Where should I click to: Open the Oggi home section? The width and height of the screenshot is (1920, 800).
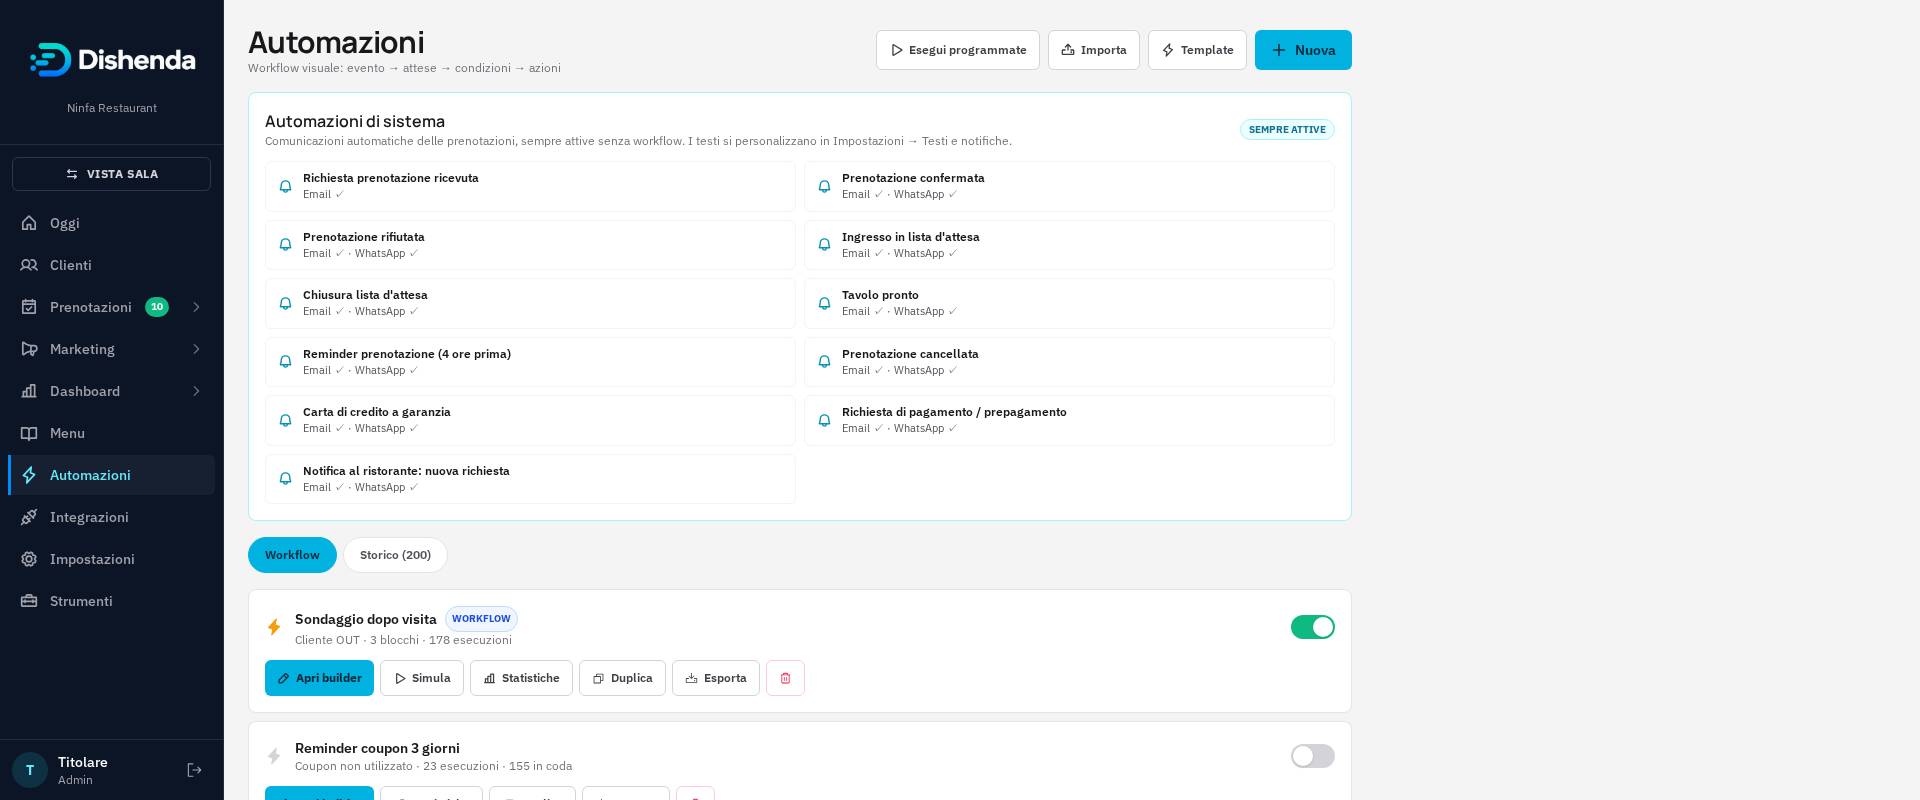tap(111, 223)
